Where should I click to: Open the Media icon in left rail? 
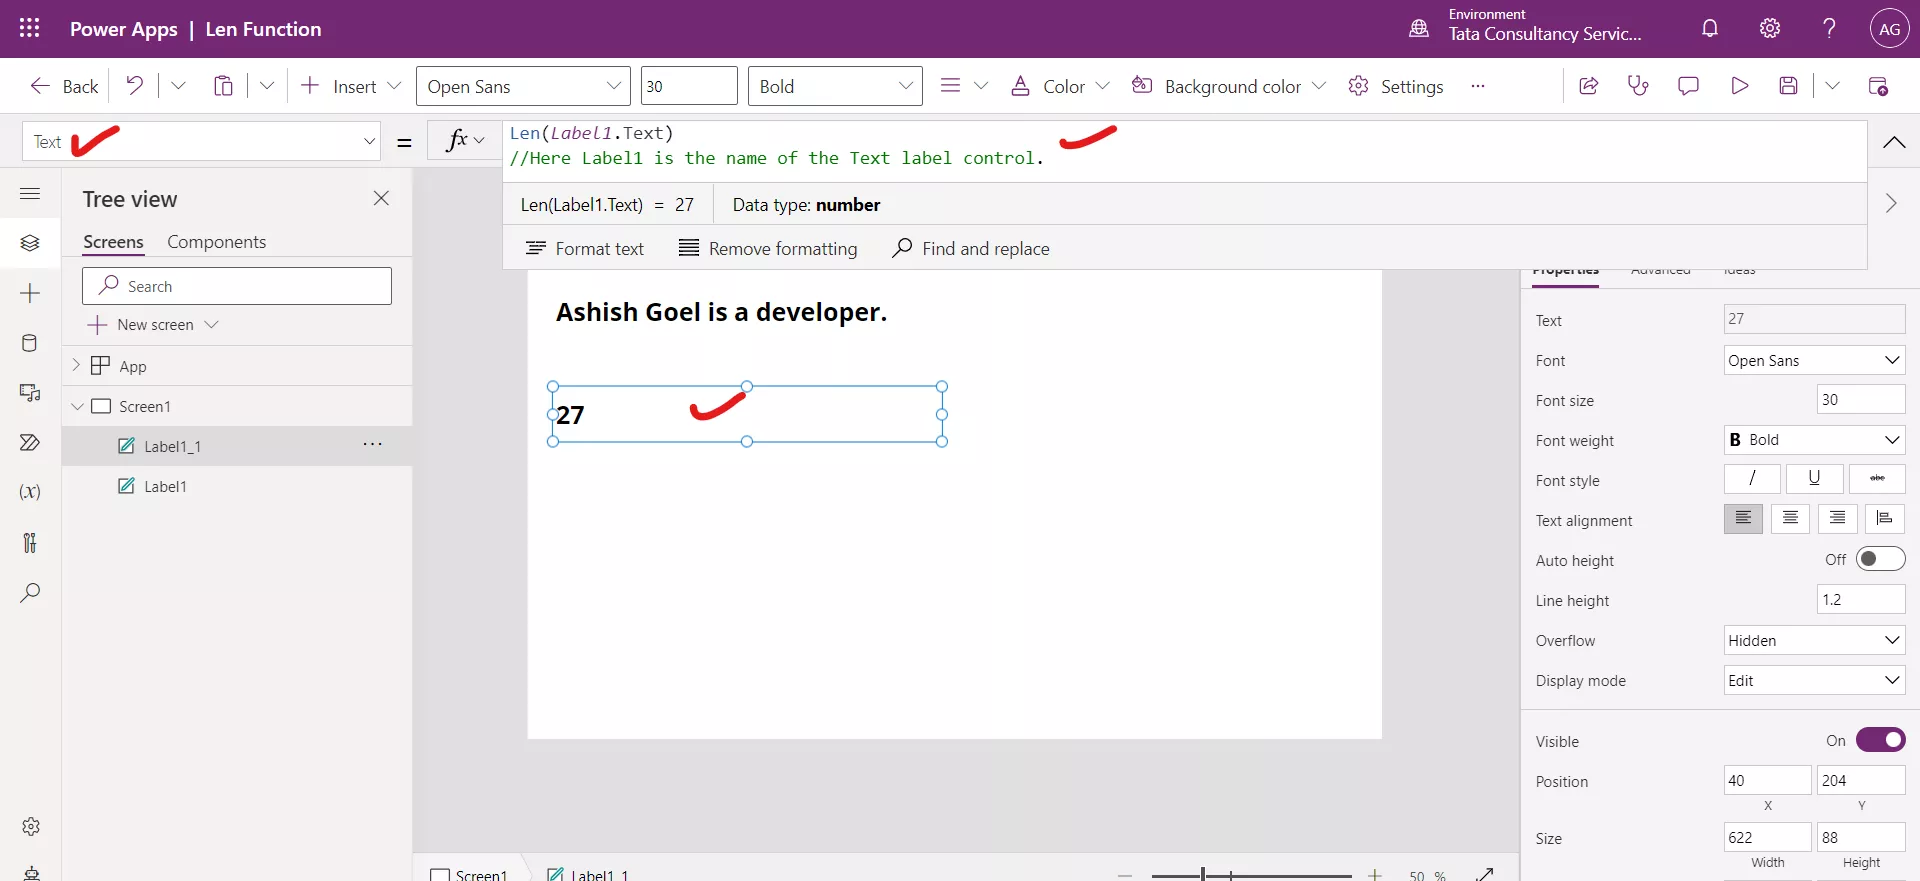pyautogui.click(x=30, y=393)
